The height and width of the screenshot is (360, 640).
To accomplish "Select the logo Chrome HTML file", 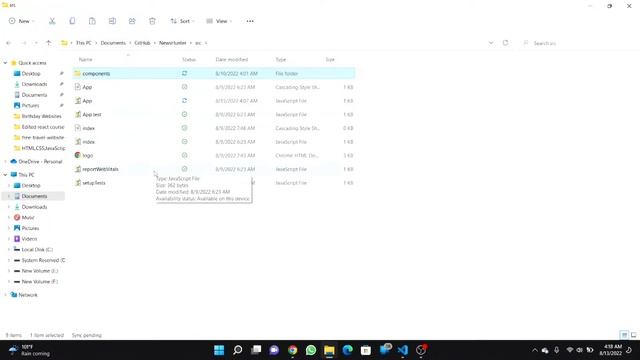I will (x=214, y=156).
